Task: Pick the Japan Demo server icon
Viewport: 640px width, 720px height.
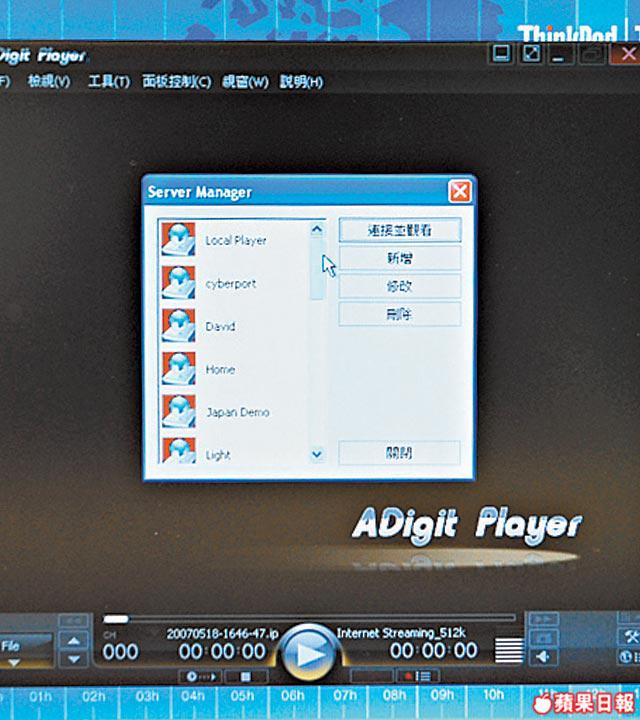Action: tap(178, 412)
